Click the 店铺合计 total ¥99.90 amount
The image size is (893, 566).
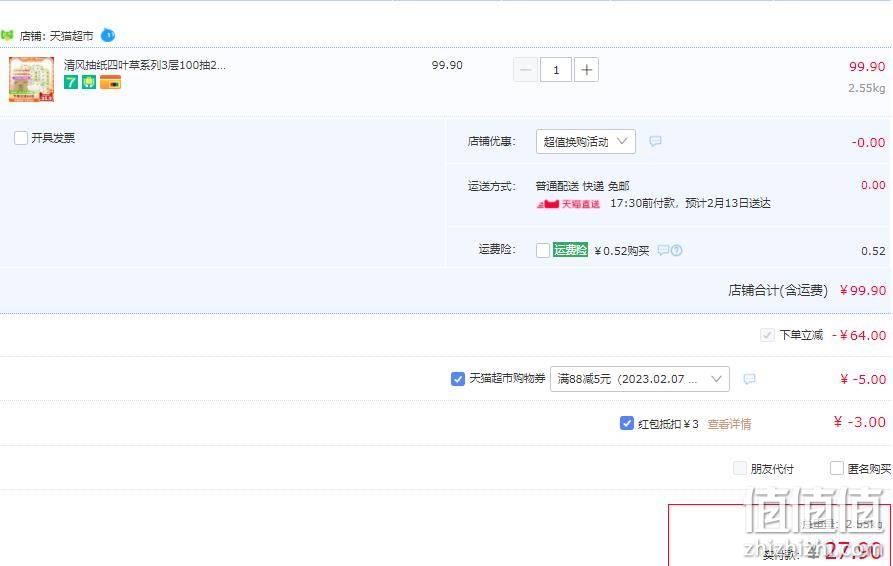tap(863, 290)
